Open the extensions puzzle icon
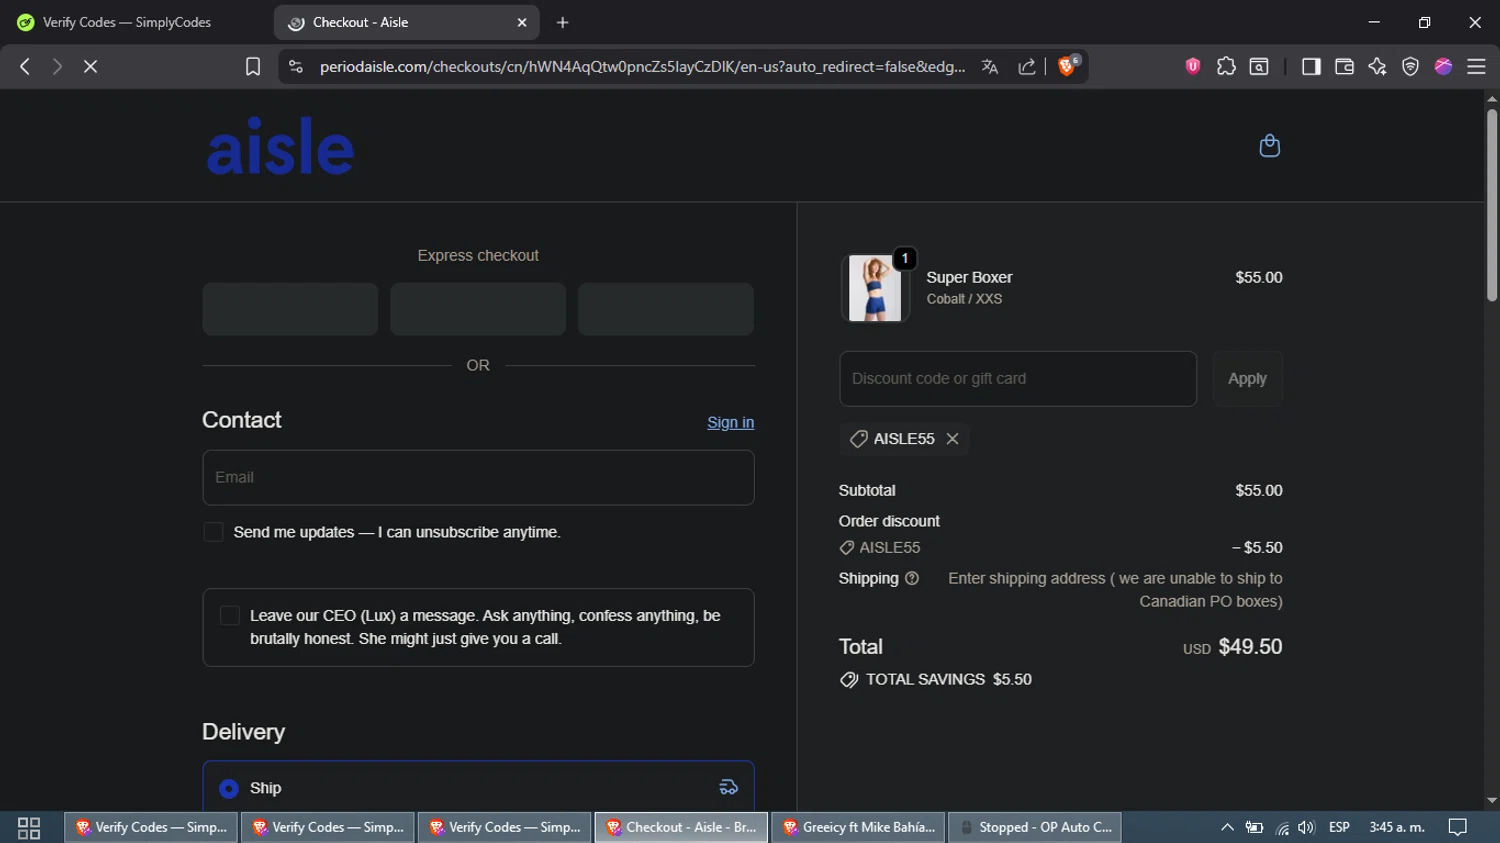 pyautogui.click(x=1226, y=66)
